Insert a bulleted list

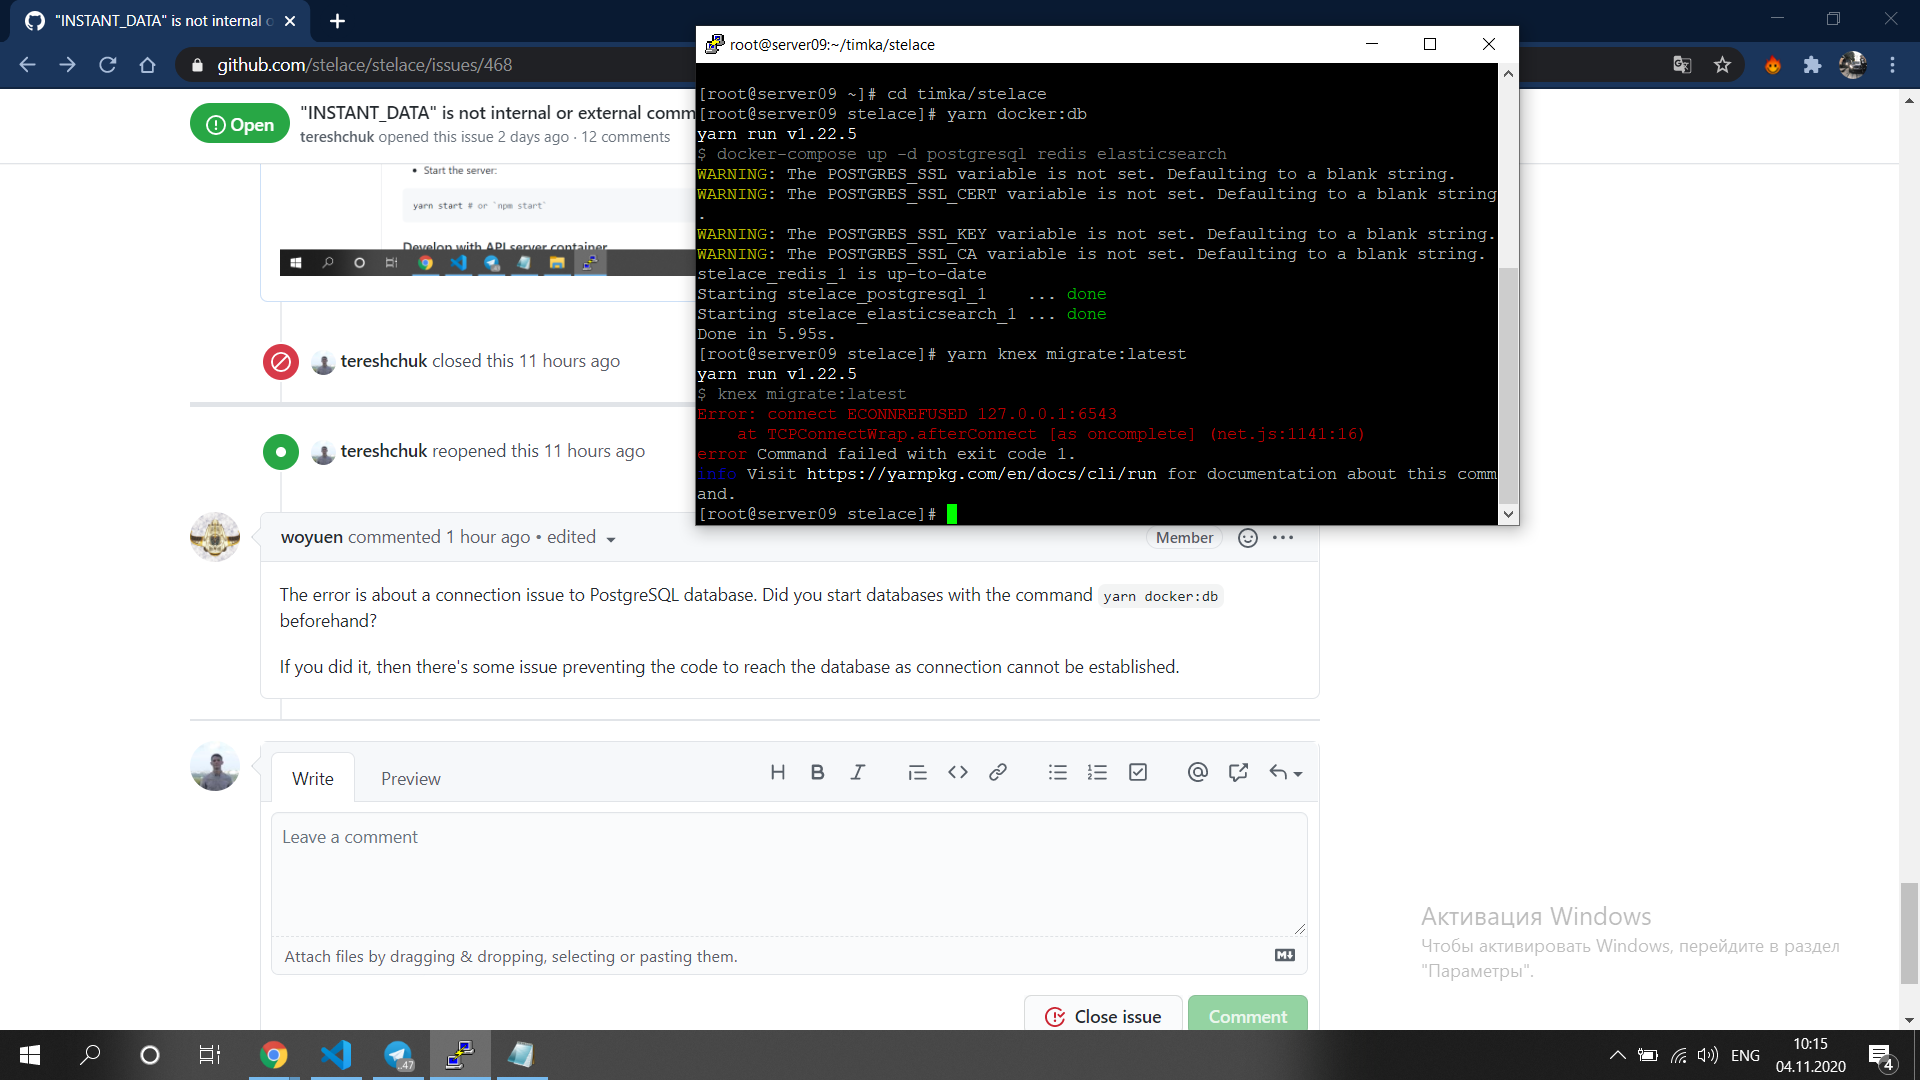pos(1057,772)
